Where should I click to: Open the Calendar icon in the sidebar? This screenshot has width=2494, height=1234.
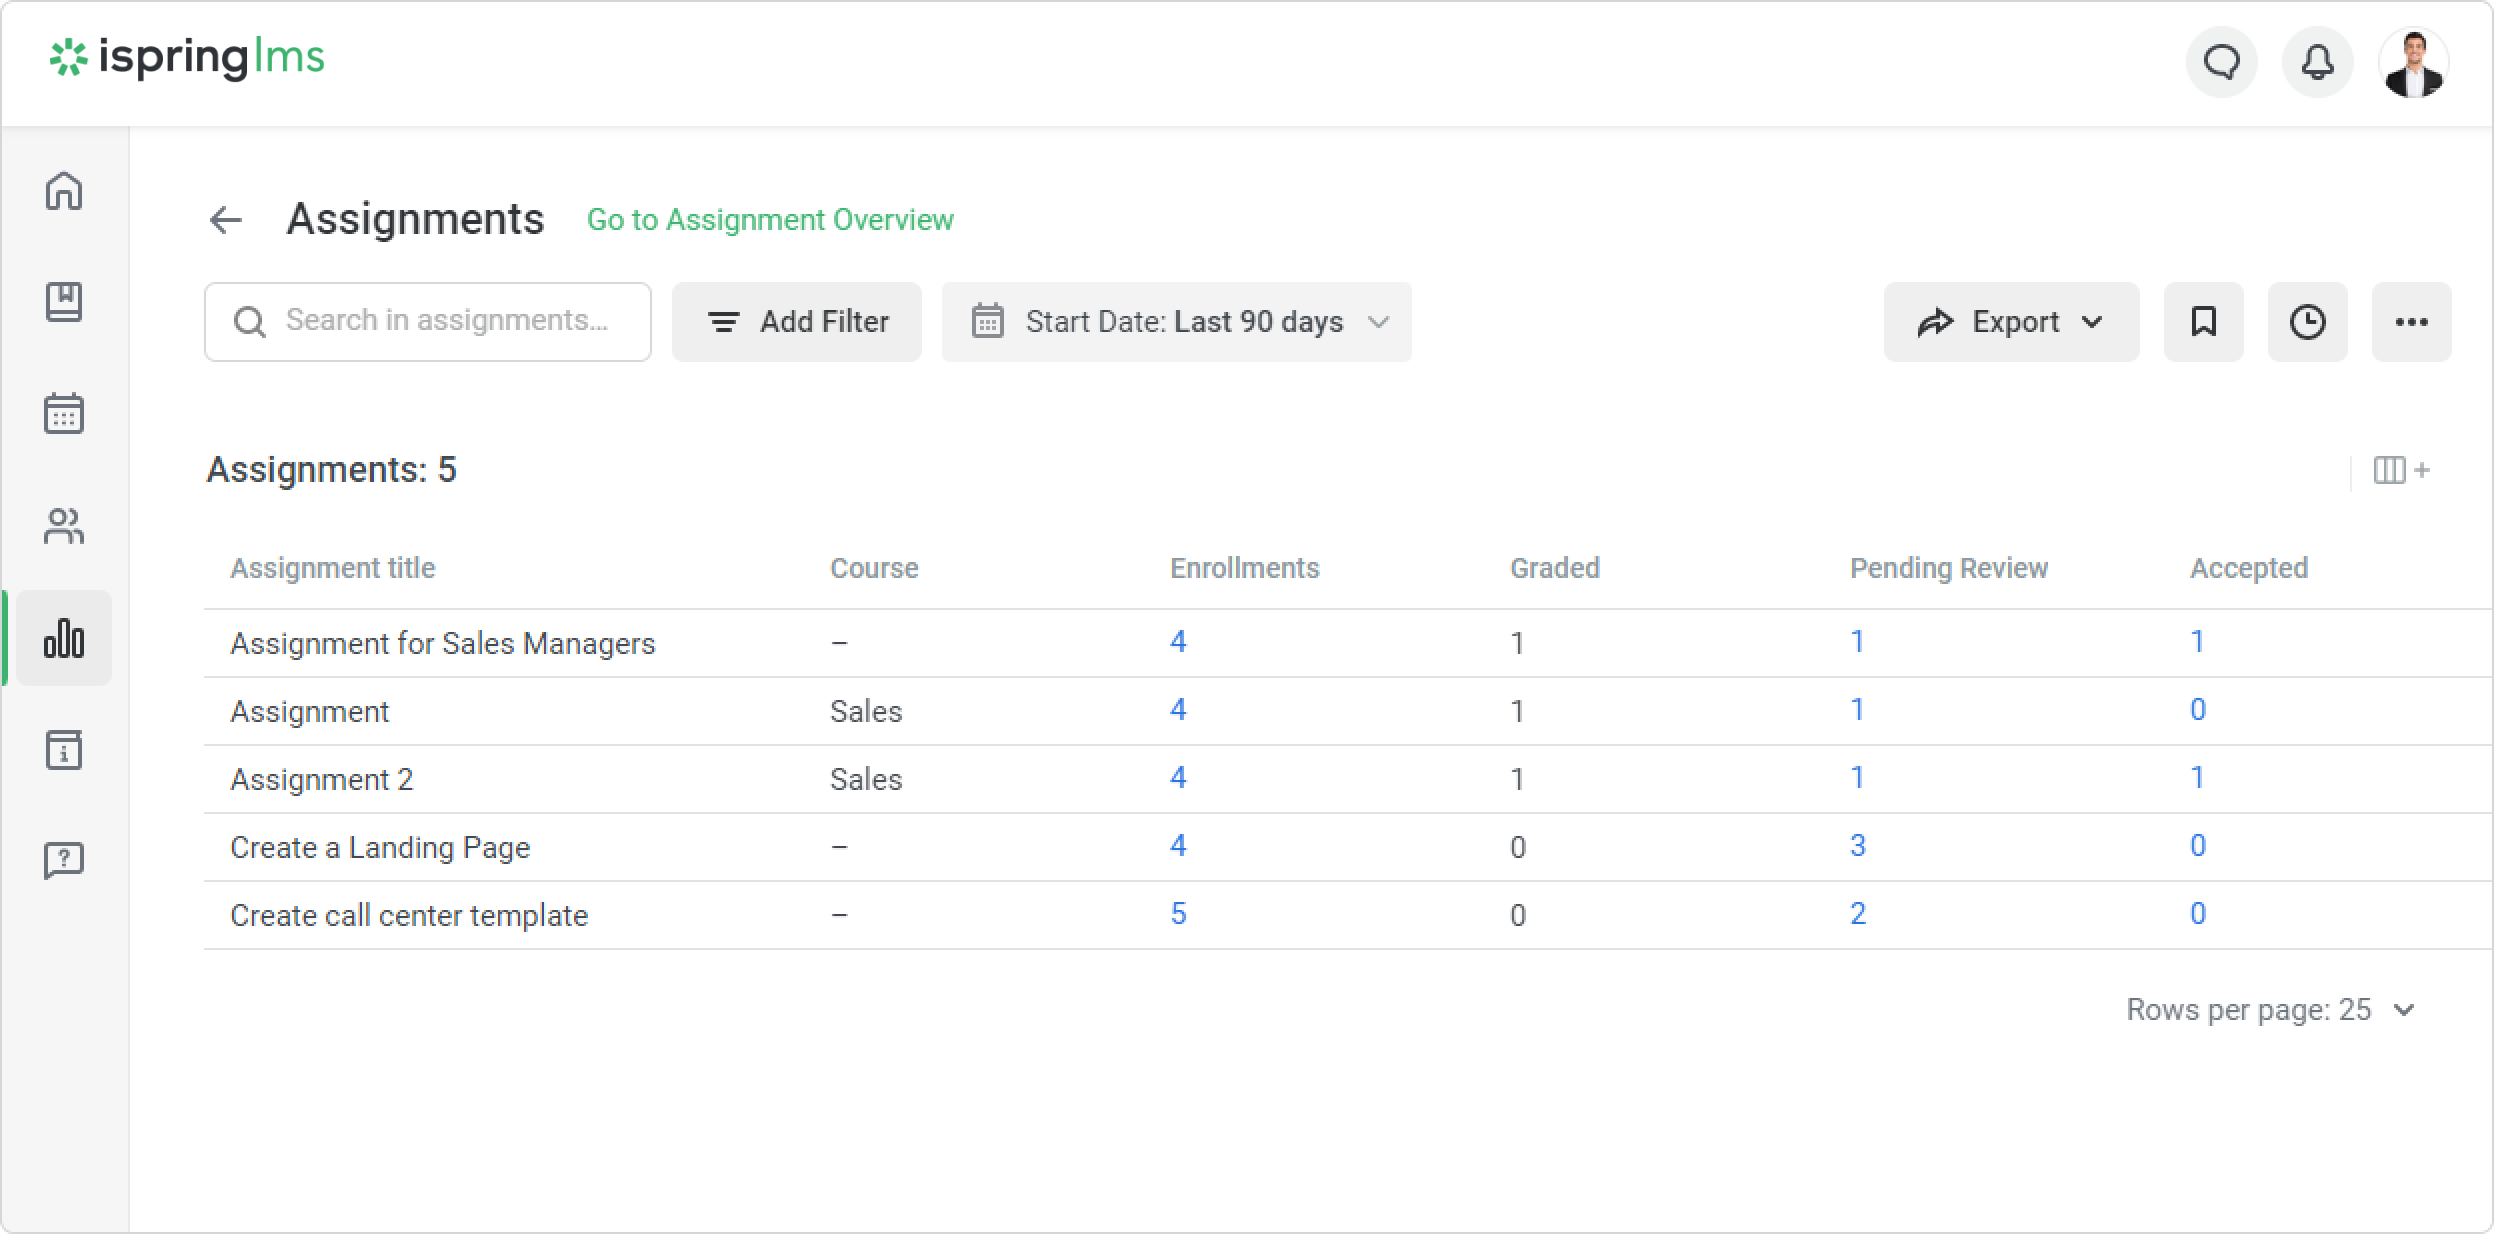click(64, 413)
